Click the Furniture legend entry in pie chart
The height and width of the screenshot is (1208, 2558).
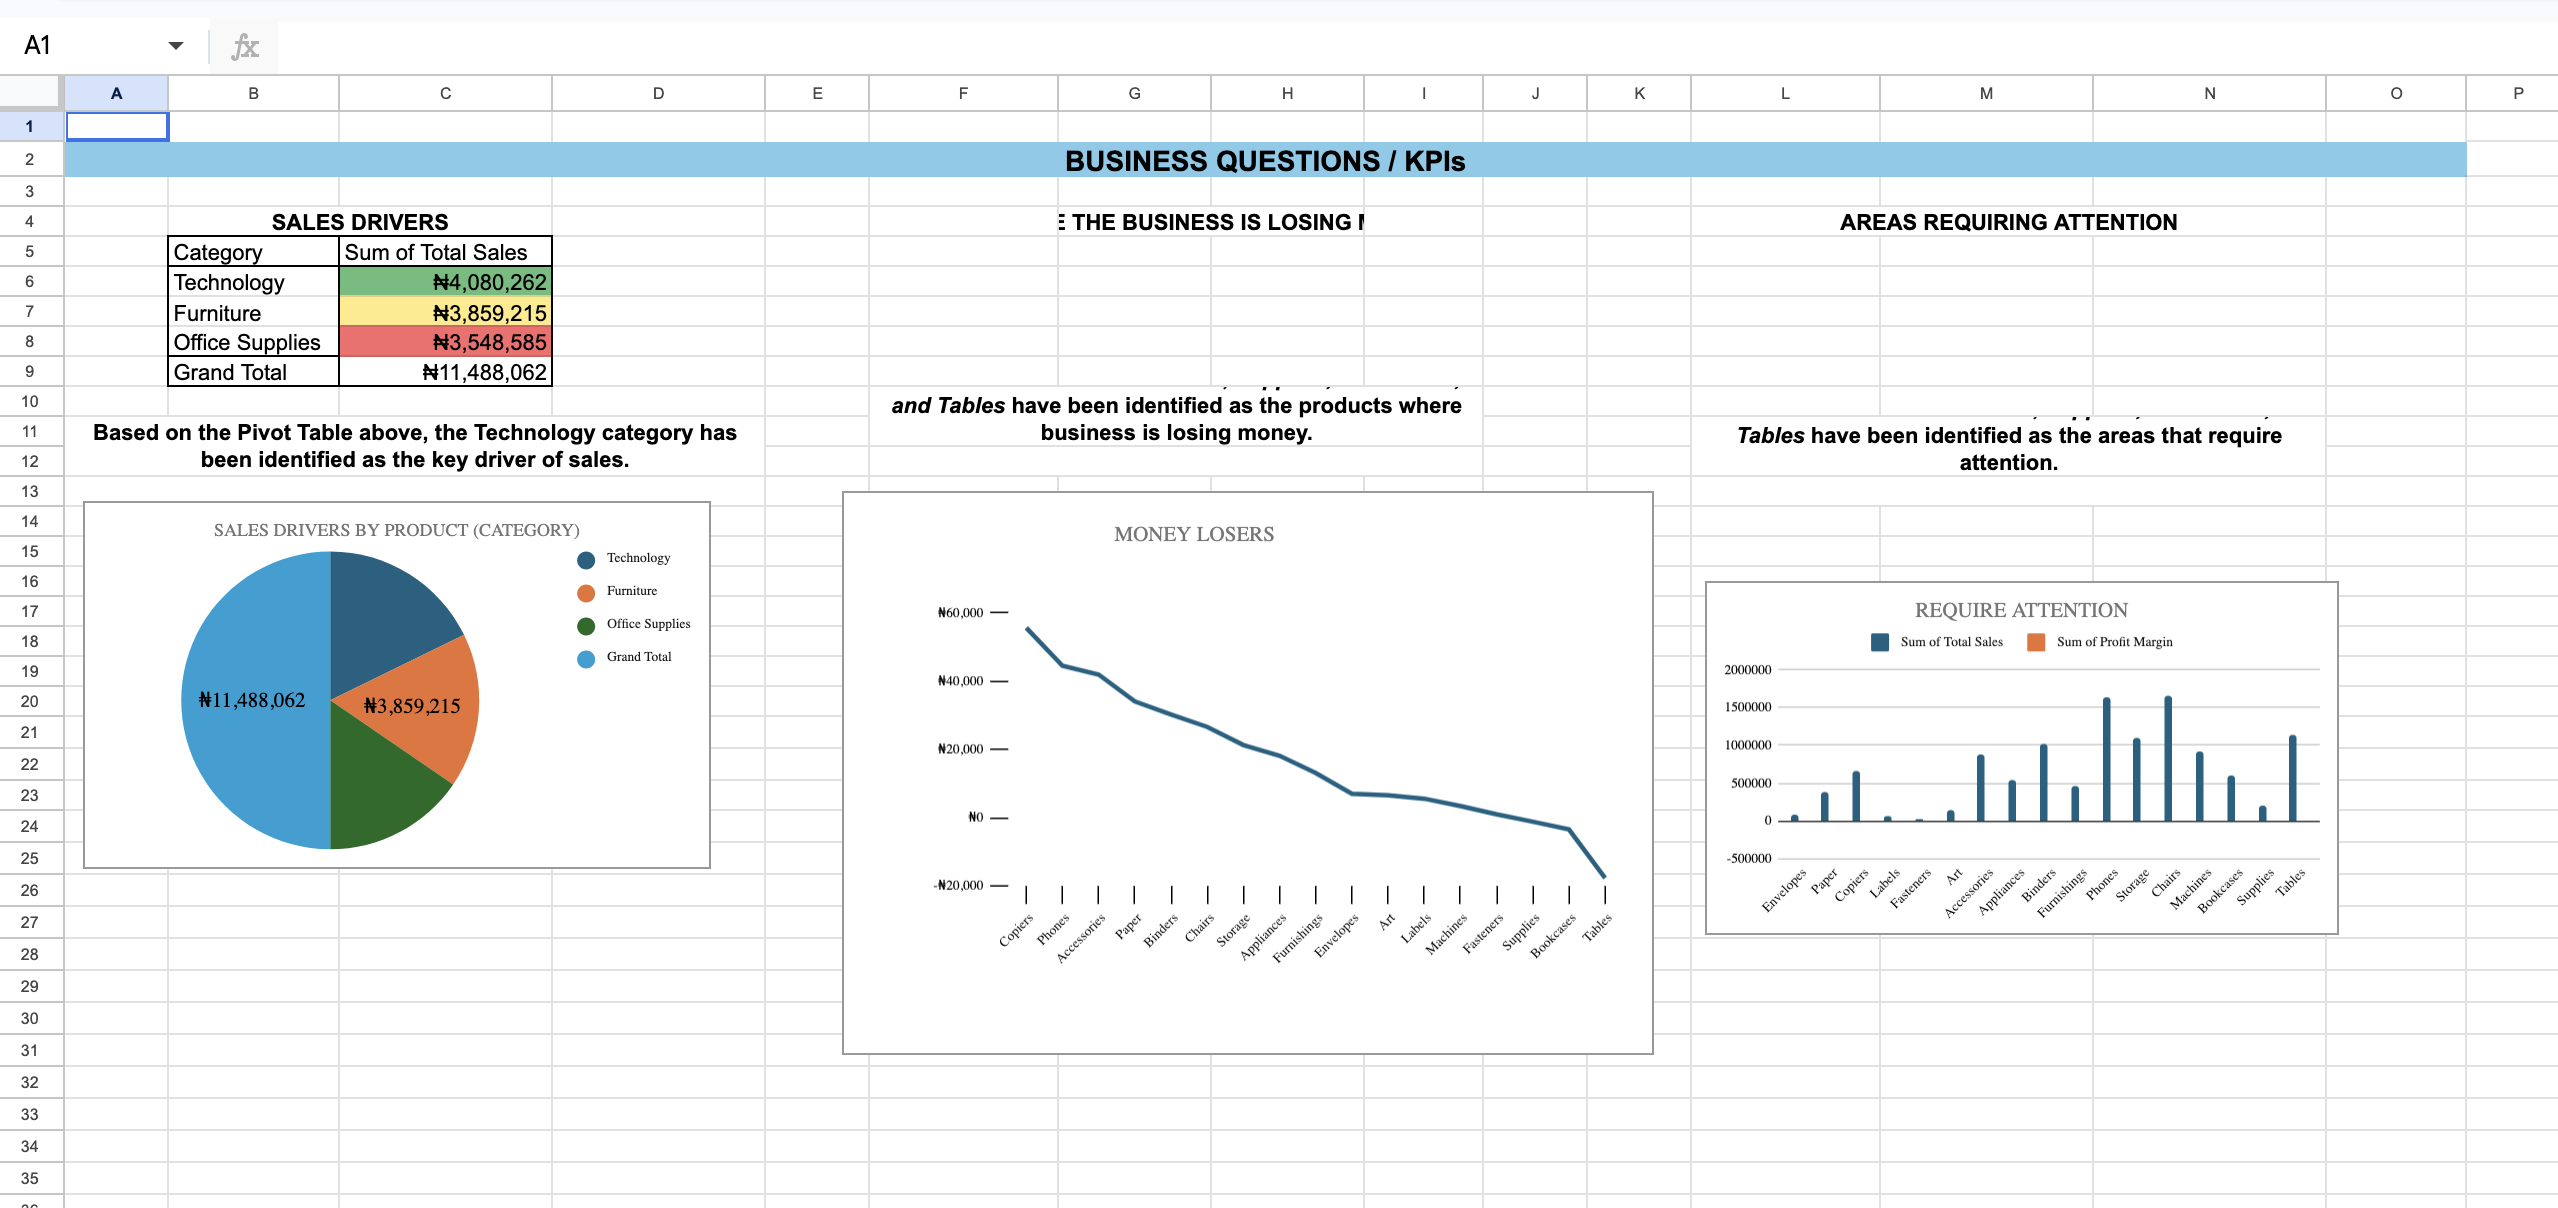617,591
